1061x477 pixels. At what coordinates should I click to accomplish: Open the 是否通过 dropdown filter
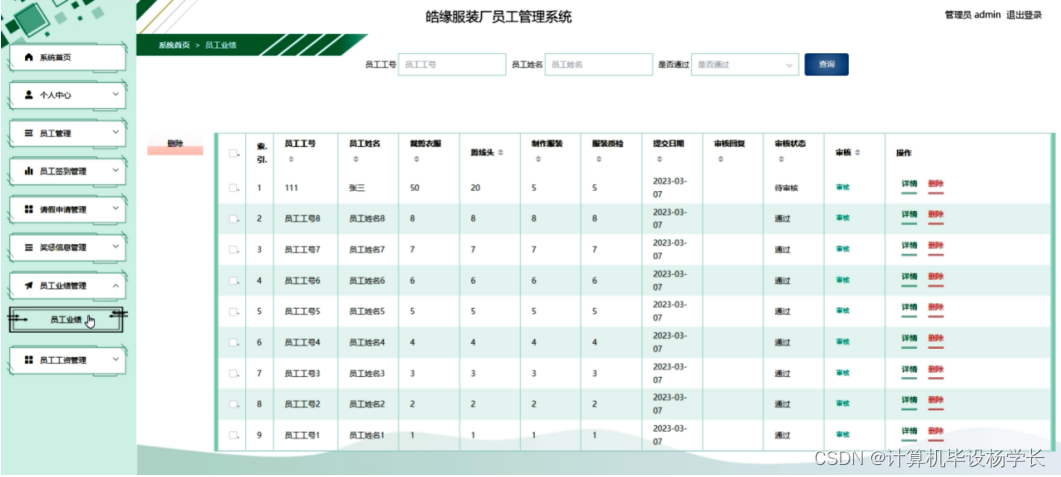tap(744, 65)
